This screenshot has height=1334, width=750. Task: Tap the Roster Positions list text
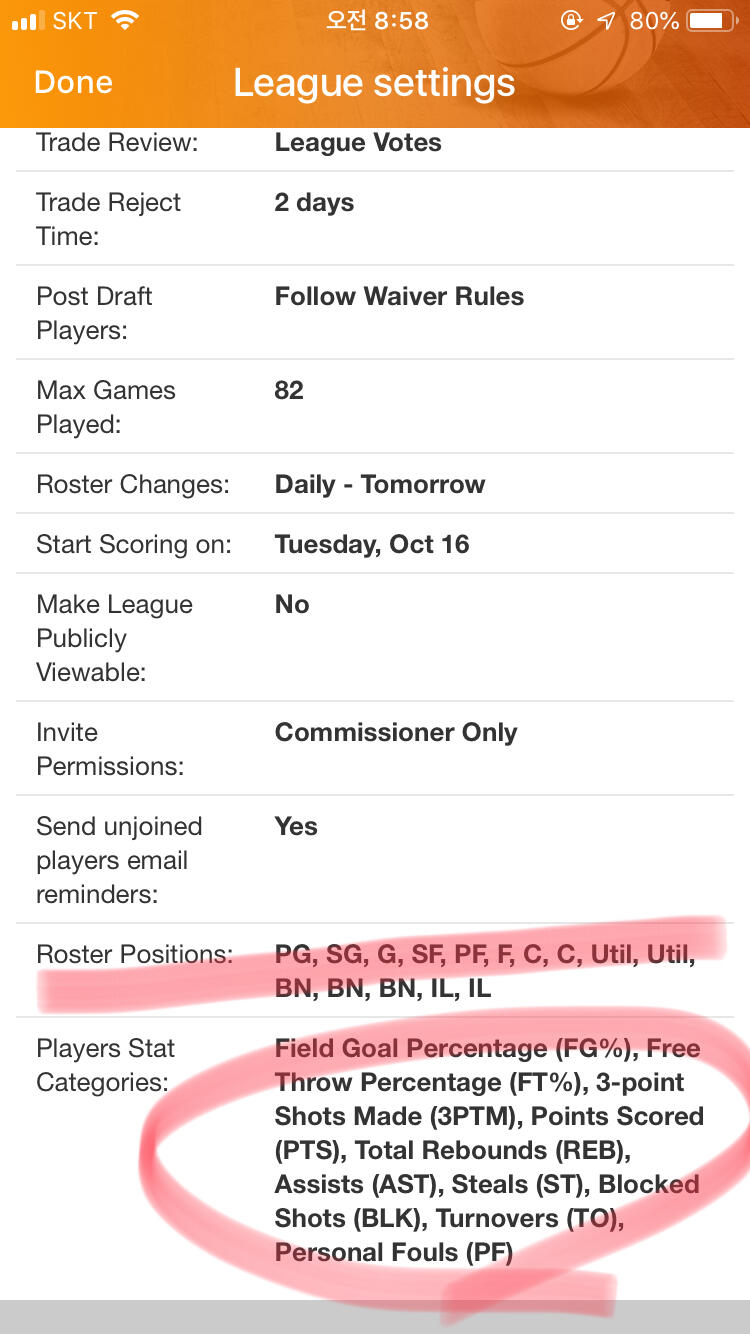[x=485, y=971]
